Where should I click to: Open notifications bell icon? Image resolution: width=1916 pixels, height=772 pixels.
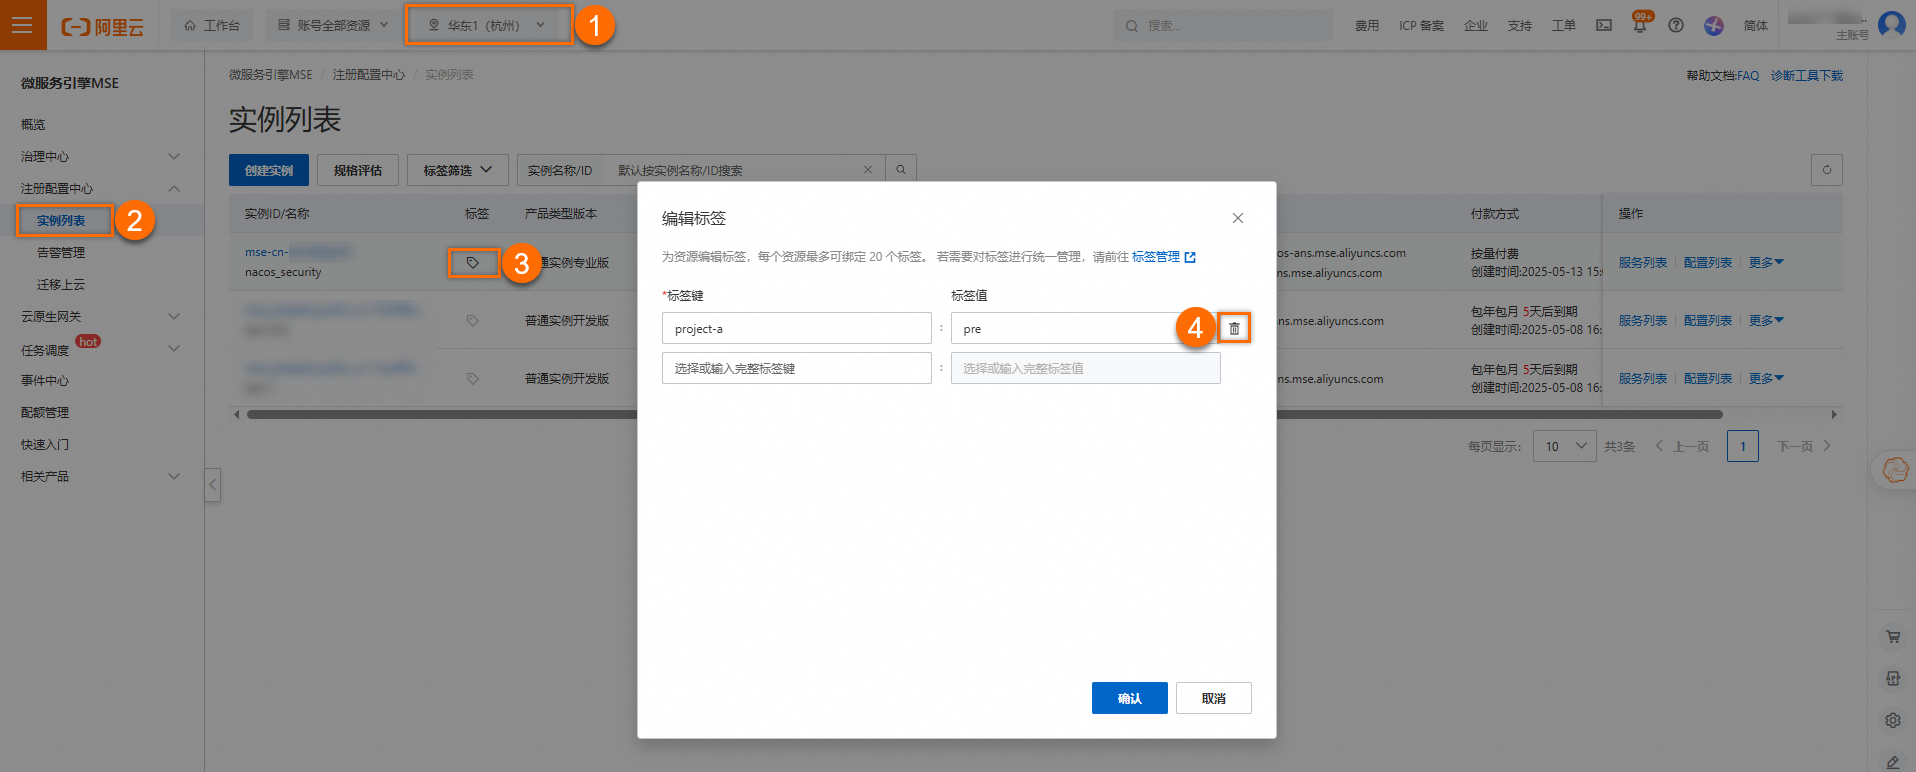click(x=1639, y=26)
